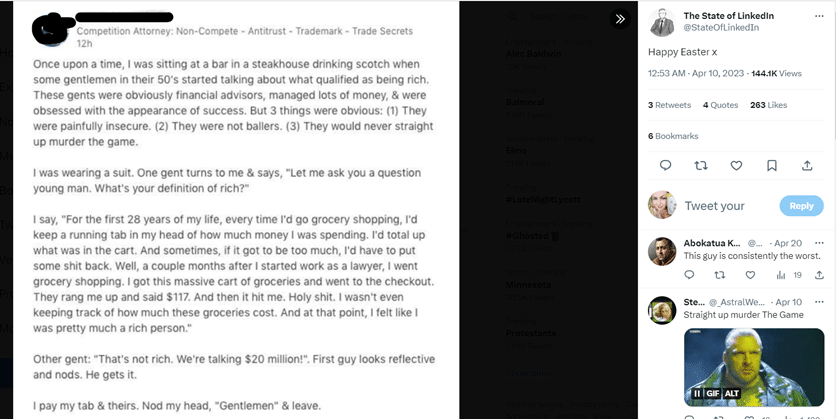Viewport: 836px width, 419px height.
Task: Reply to Abokatua's comment
Action: (x=688, y=274)
